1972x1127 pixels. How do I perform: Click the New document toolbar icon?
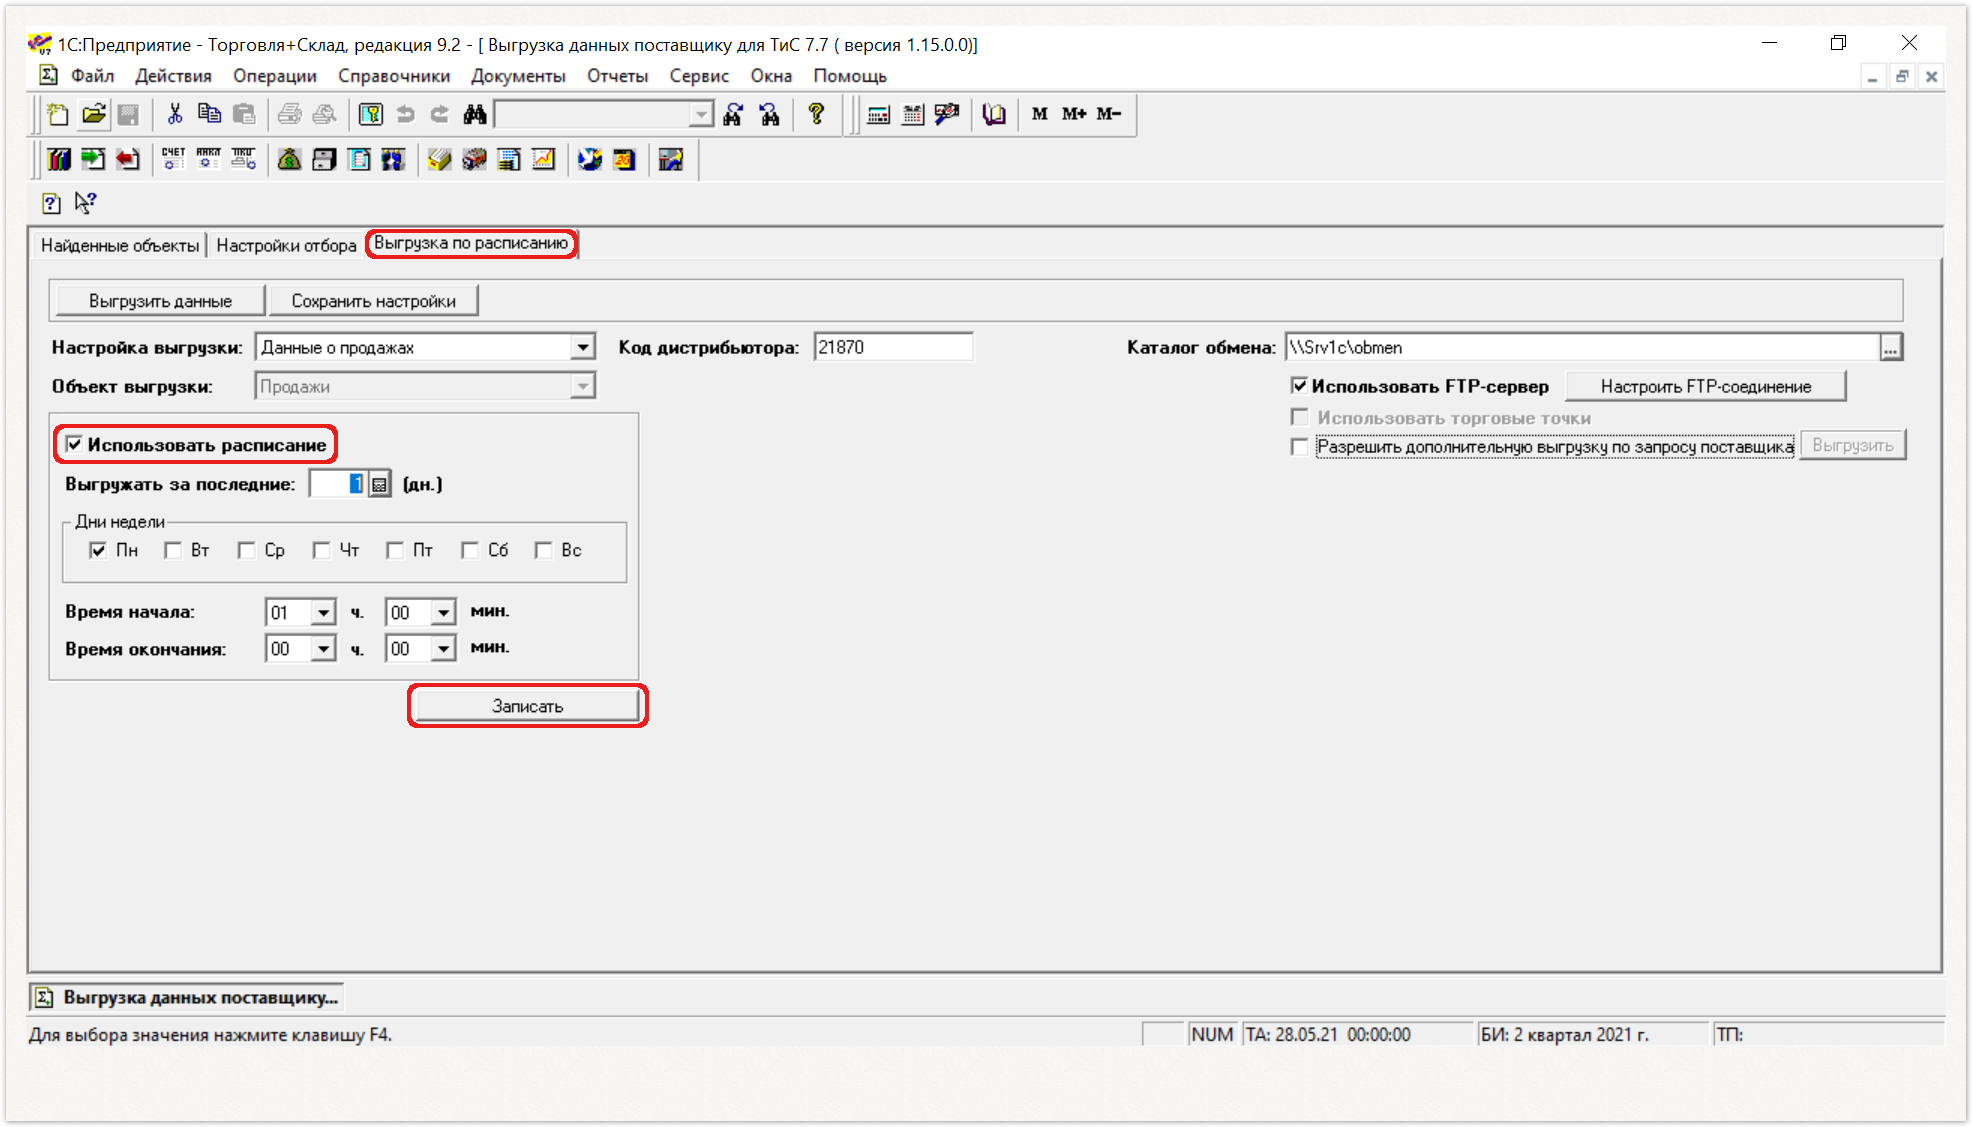58,115
